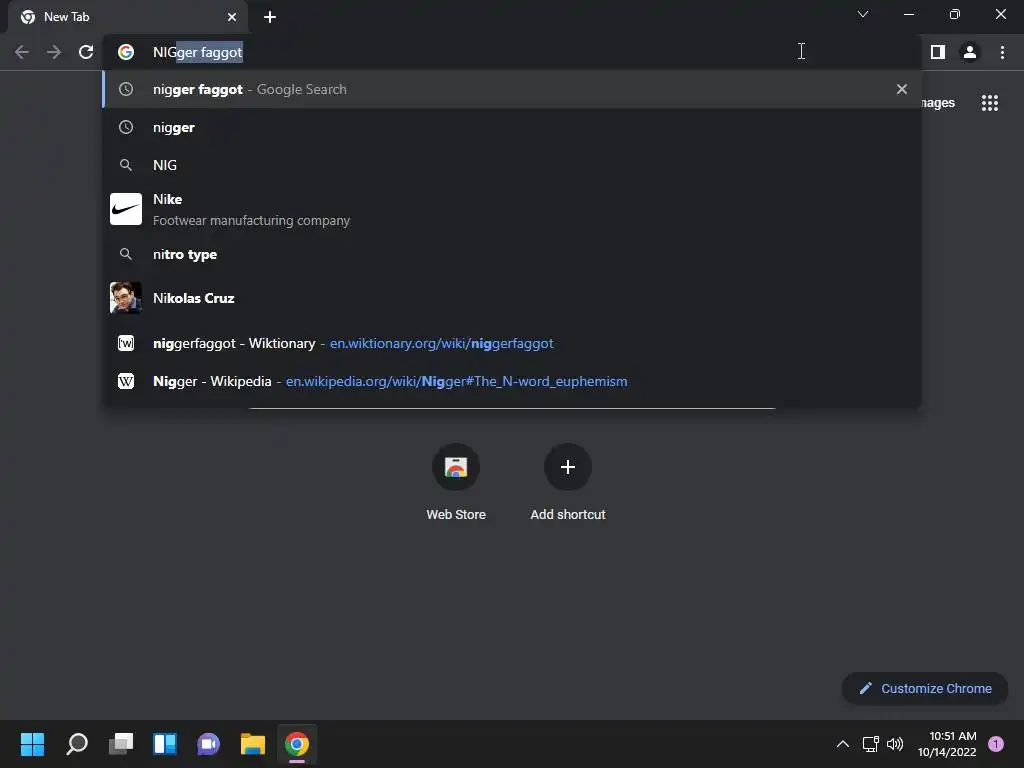Image resolution: width=1024 pixels, height=768 pixels.
Task: Open the Chrome three-dot menu
Action: (1002, 52)
